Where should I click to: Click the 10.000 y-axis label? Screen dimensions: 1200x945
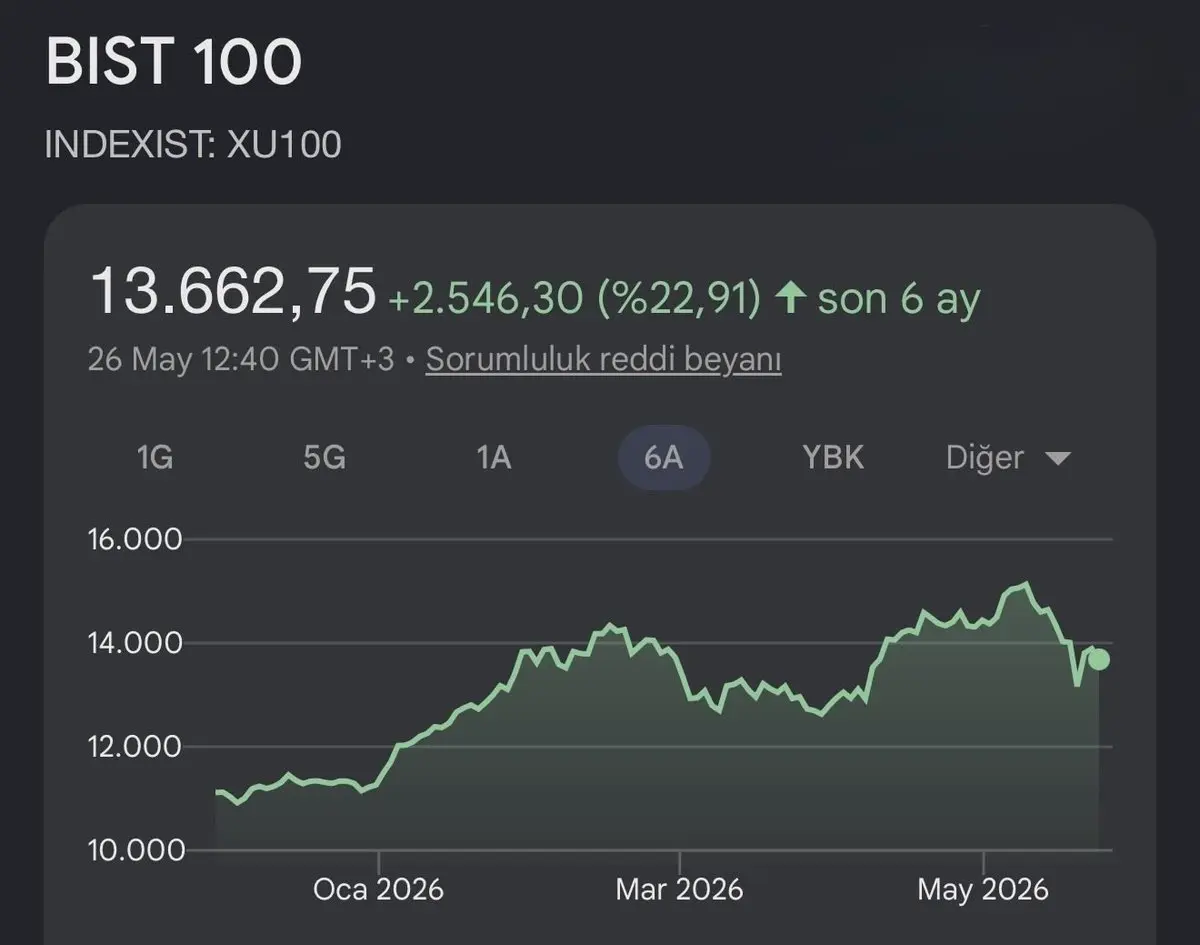coord(135,851)
